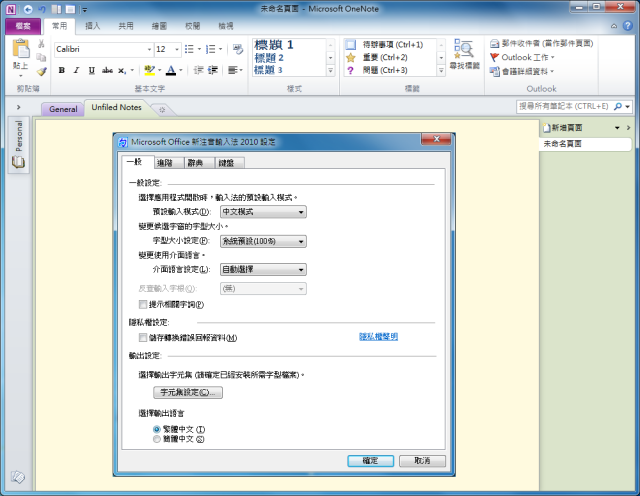Click the email page icon
Image resolution: width=640 pixels, height=496 pixels.
pyautogui.click(x=494, y=43)
